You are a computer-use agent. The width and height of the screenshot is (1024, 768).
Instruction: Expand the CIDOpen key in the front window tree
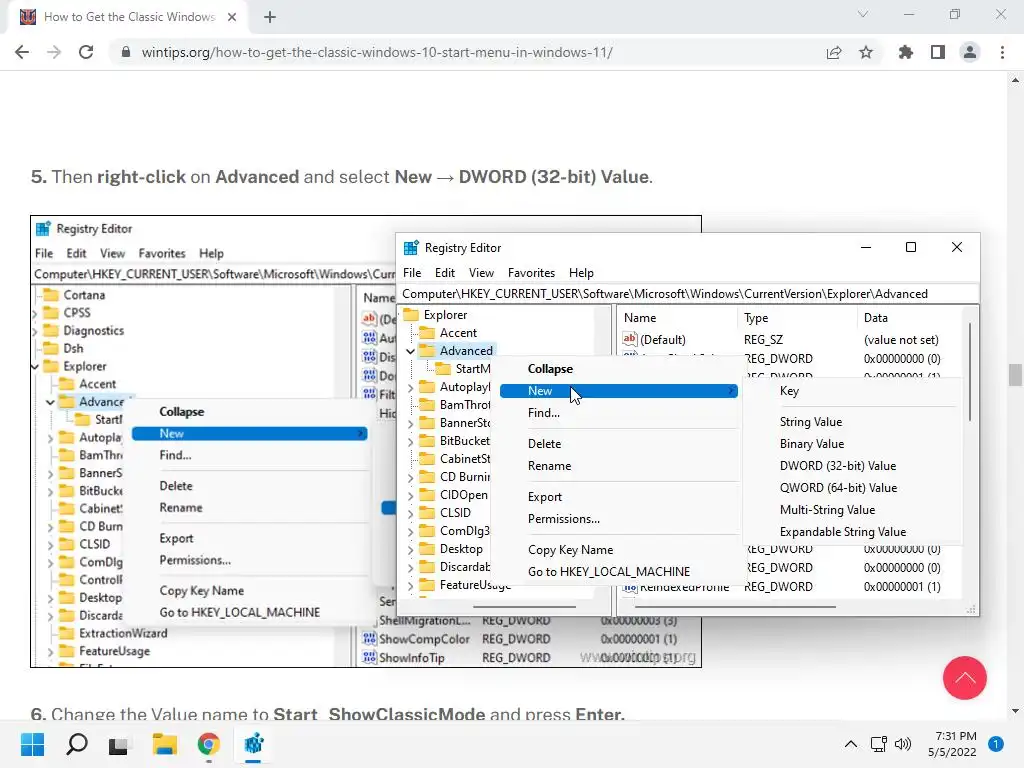(x=410, y=495)
